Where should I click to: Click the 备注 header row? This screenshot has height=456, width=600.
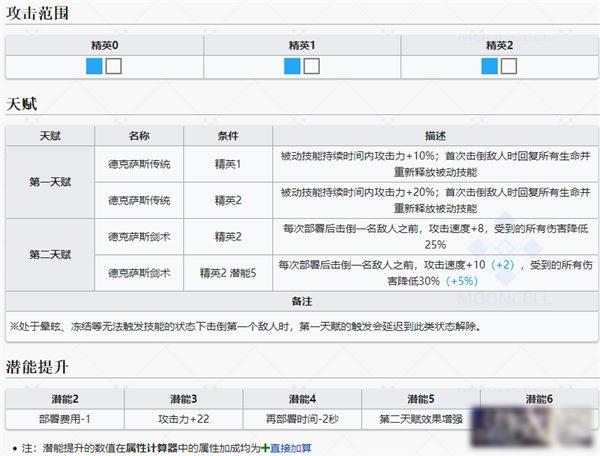(x=302, y=301)
